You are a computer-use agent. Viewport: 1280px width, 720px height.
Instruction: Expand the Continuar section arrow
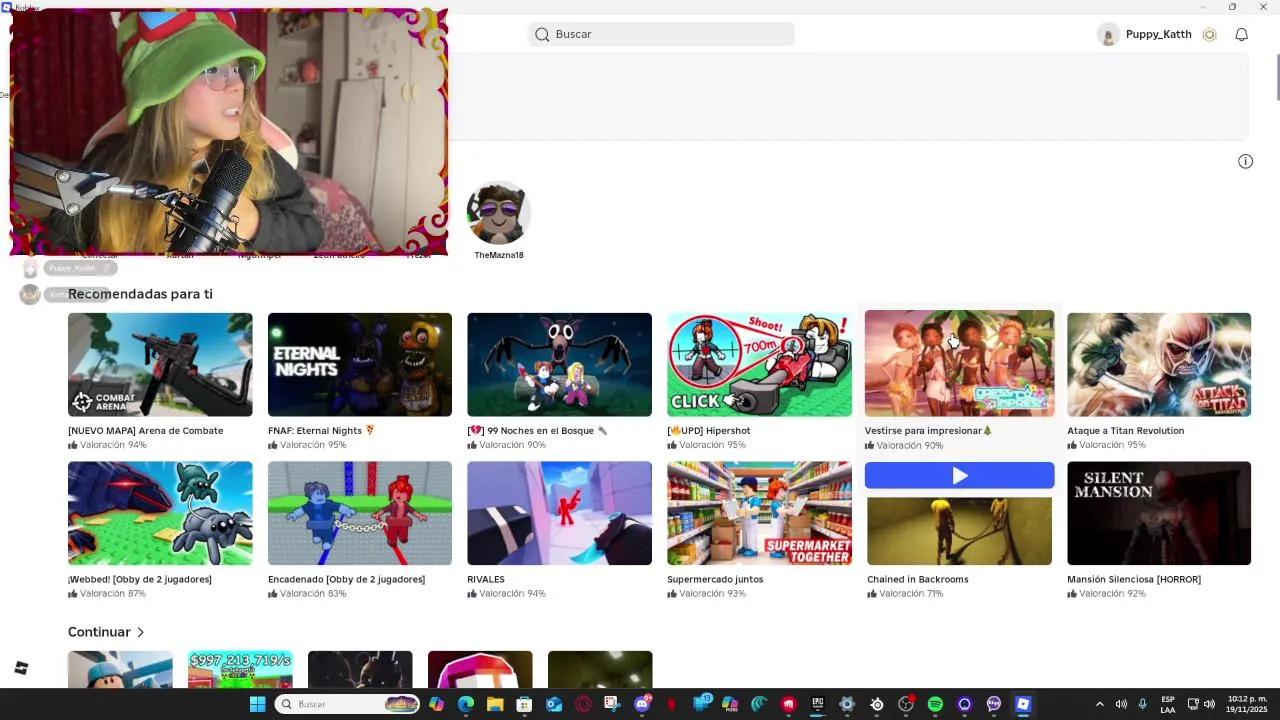pyautogui.click(x=140, y=632)
